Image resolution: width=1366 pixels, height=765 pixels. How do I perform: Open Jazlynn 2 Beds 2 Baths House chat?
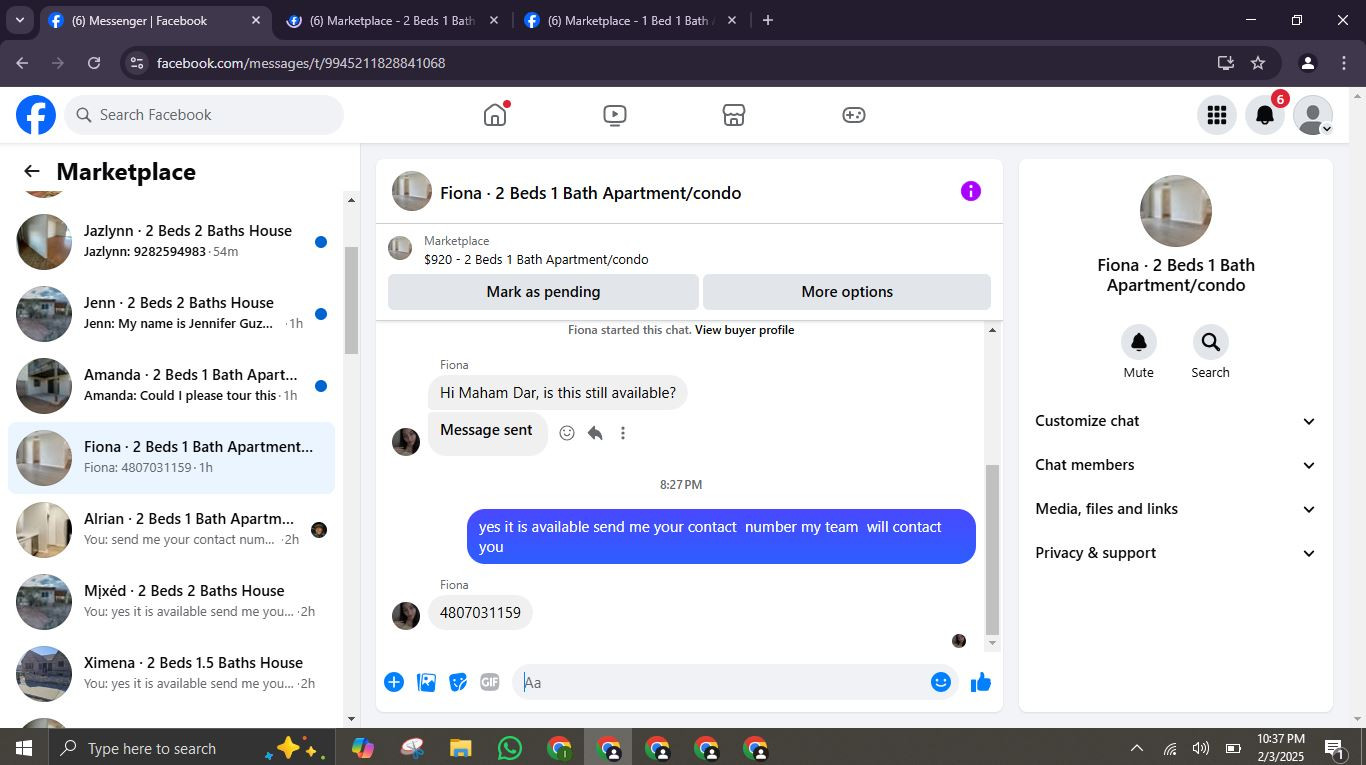(172, 242)
